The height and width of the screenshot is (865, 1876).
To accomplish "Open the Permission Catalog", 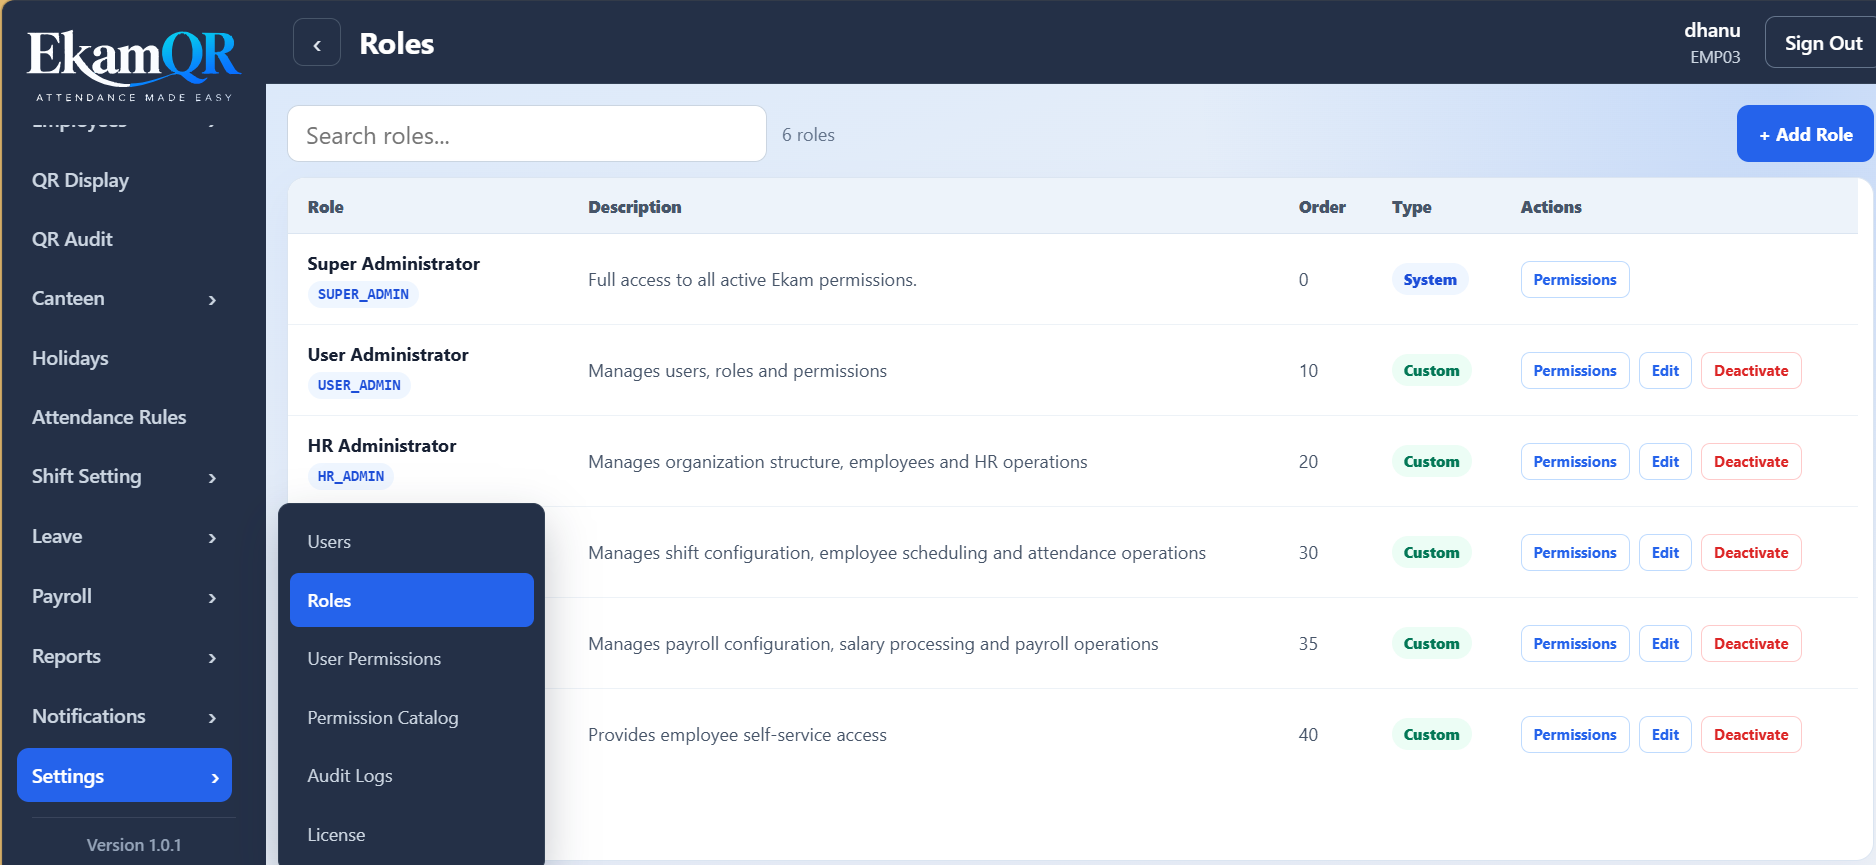I will click(x=411, y=718).
